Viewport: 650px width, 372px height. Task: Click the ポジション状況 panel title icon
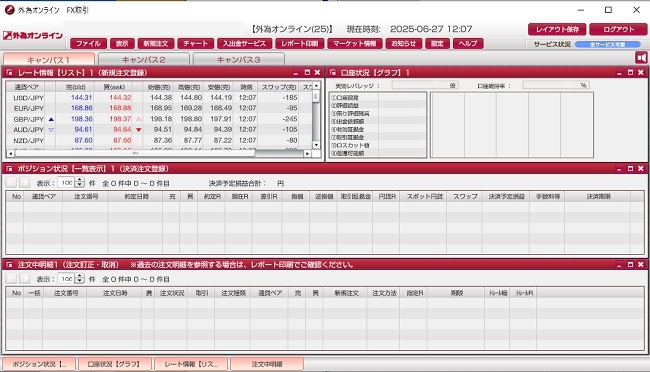[10, 169]
